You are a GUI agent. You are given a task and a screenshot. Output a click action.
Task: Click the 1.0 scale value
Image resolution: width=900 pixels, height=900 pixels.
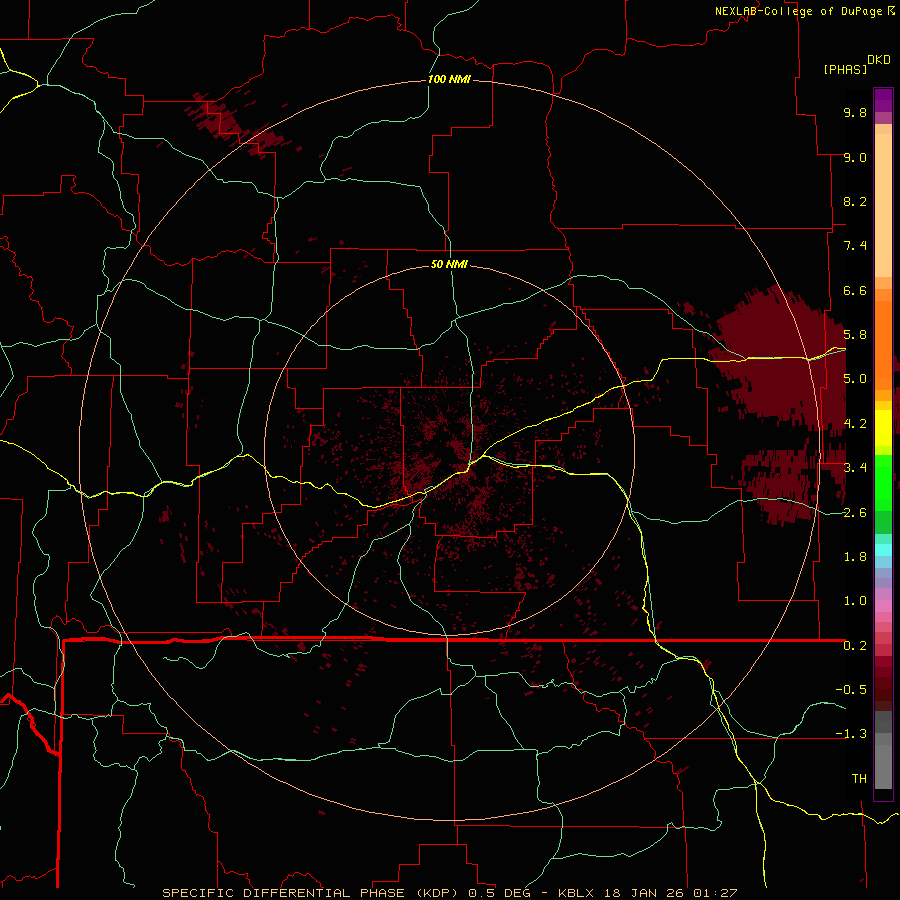tap(855, 601)
